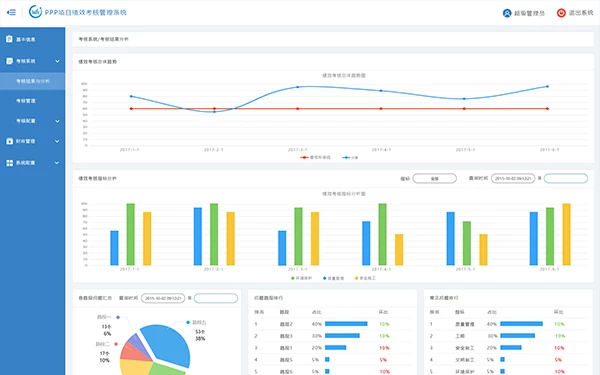
Task: Open the 指标 全部 dropdown
Action: [434, 179]
